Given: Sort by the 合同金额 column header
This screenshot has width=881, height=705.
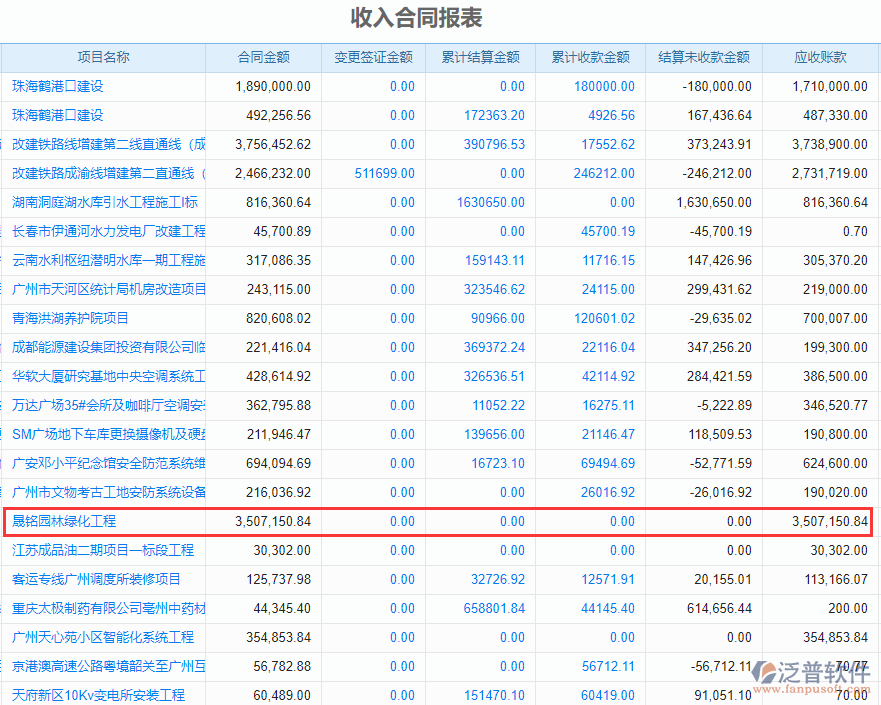Looking at the screenshot, I should [263, 58].
